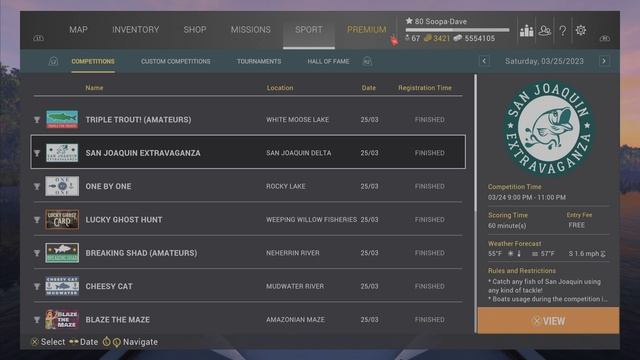Image resolution: width=640 pixels, height=360 pixels.
Task: Select the SPORT tab
Action: 309,30
